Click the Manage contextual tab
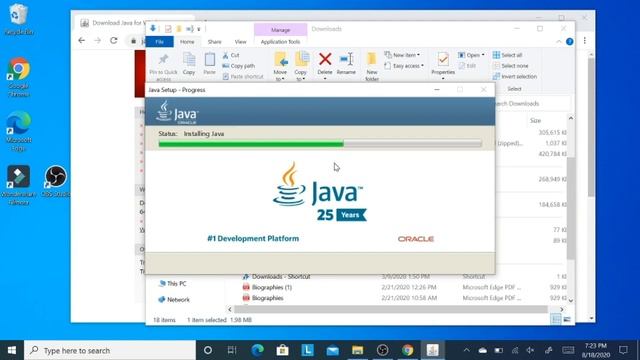Image resolution: width=640 pixels, height=360 pixels. (x=280, y=30)
